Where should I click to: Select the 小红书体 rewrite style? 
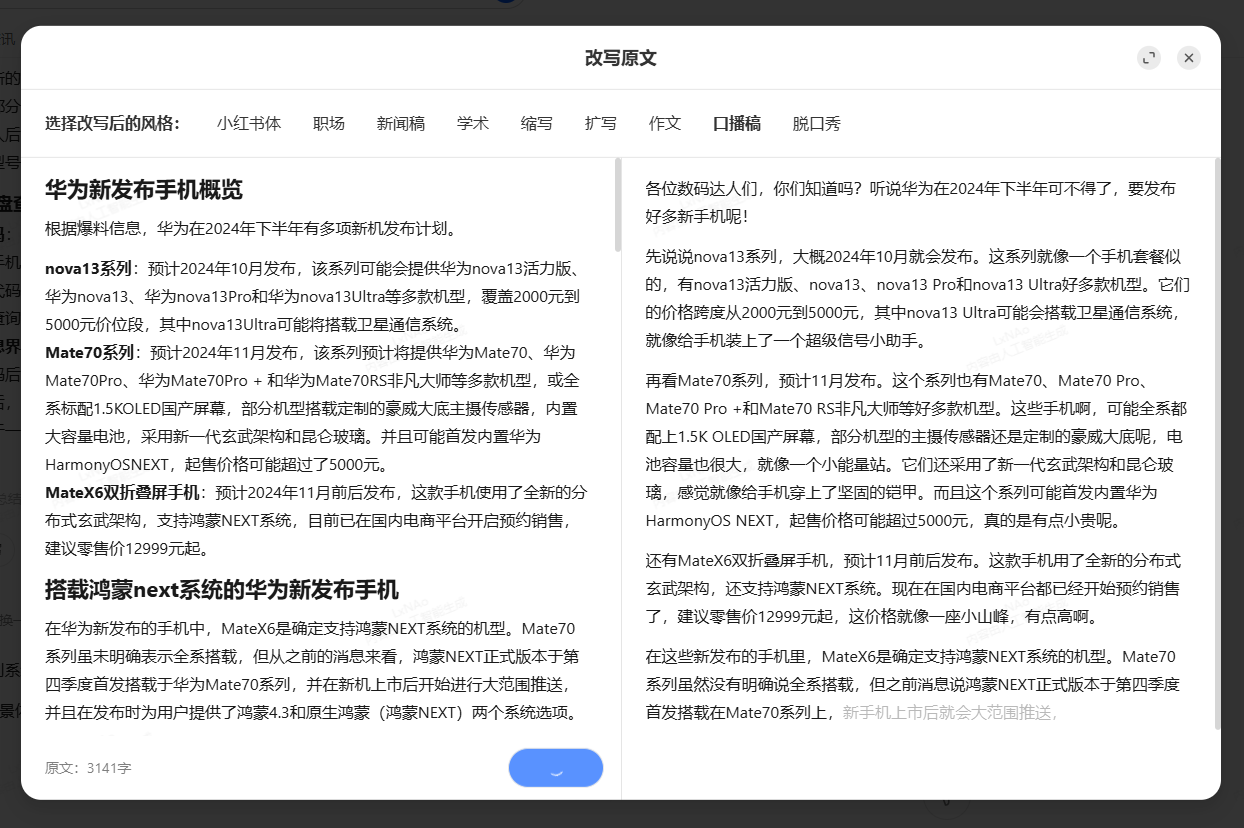coord(249,123)
